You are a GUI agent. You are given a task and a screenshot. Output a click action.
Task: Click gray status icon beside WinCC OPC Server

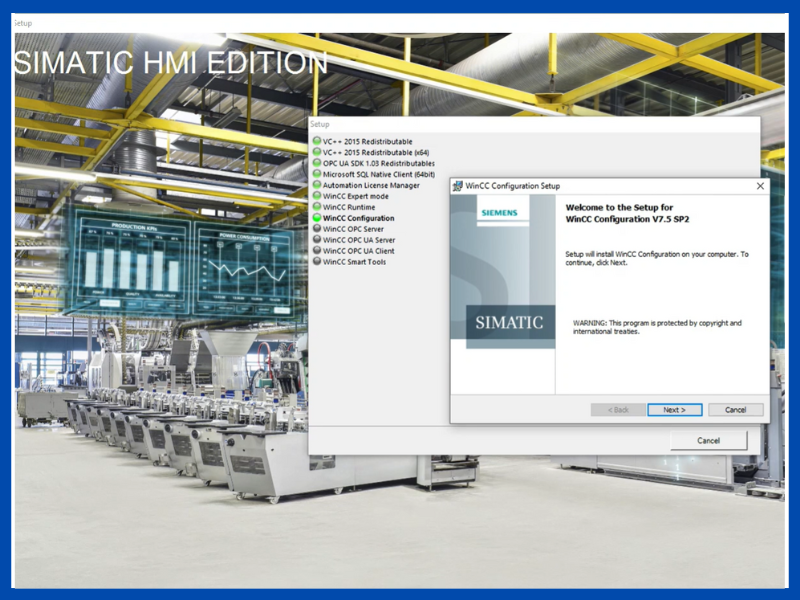[317, 229]
